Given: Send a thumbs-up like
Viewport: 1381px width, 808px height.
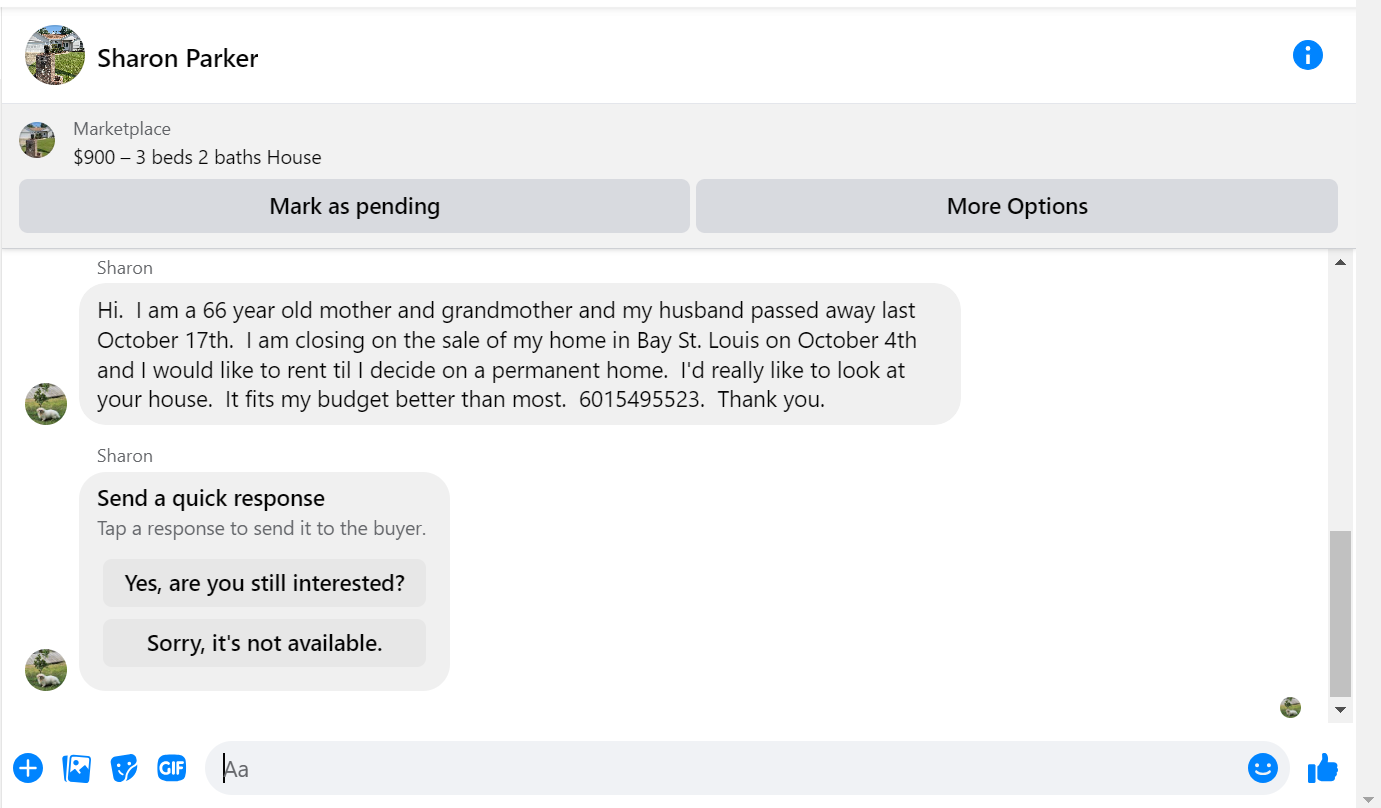Looking at the screenshot, I should click(x=1322, y=768).
